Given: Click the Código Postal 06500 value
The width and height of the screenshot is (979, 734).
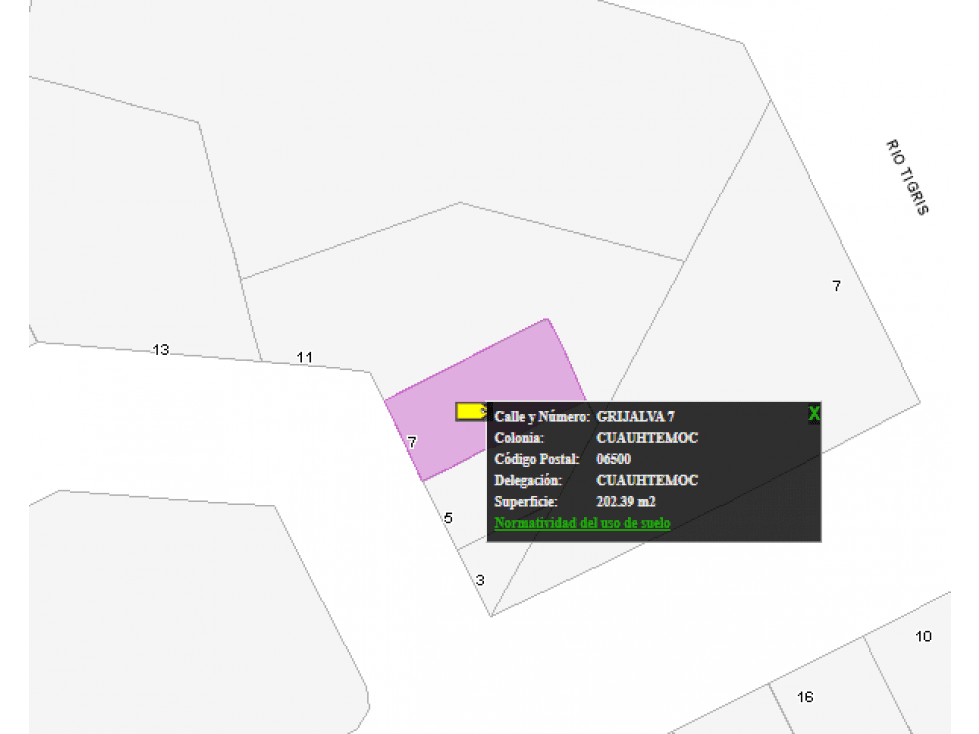Looking at the screenshot, I should pyautogui.click(x=613, y=459).
